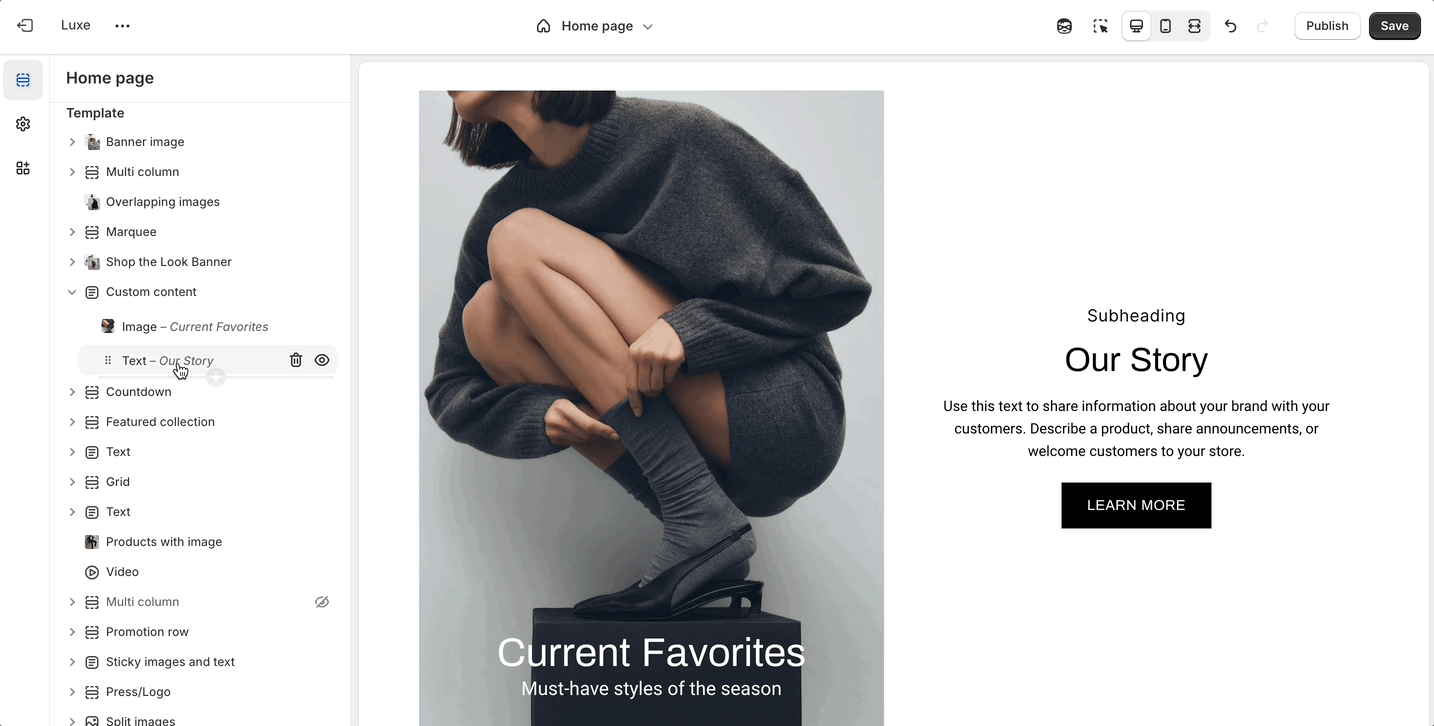Image resolution: width=1434 pixels, height=726 pixels.
Task: Click the undo arrow icon
Action: pos(1231,26)
